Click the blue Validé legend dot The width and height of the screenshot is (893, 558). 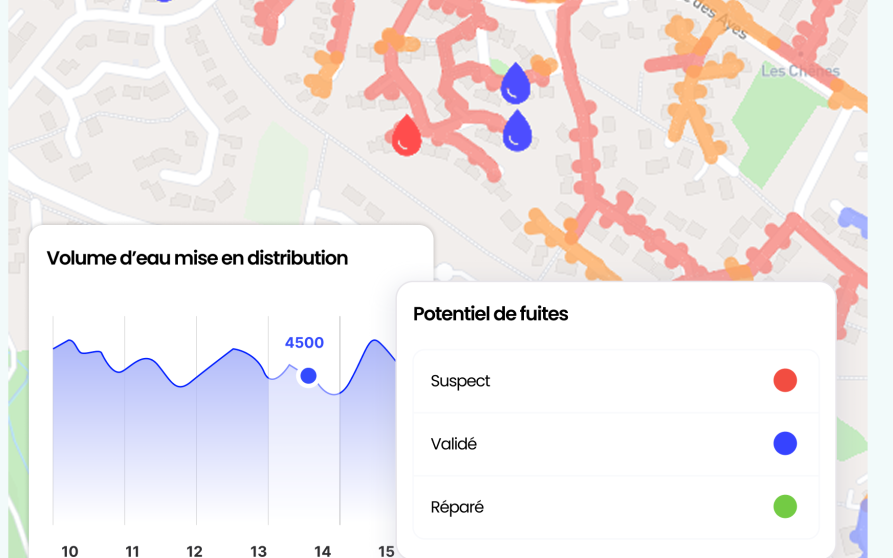(x=785, y=443)
